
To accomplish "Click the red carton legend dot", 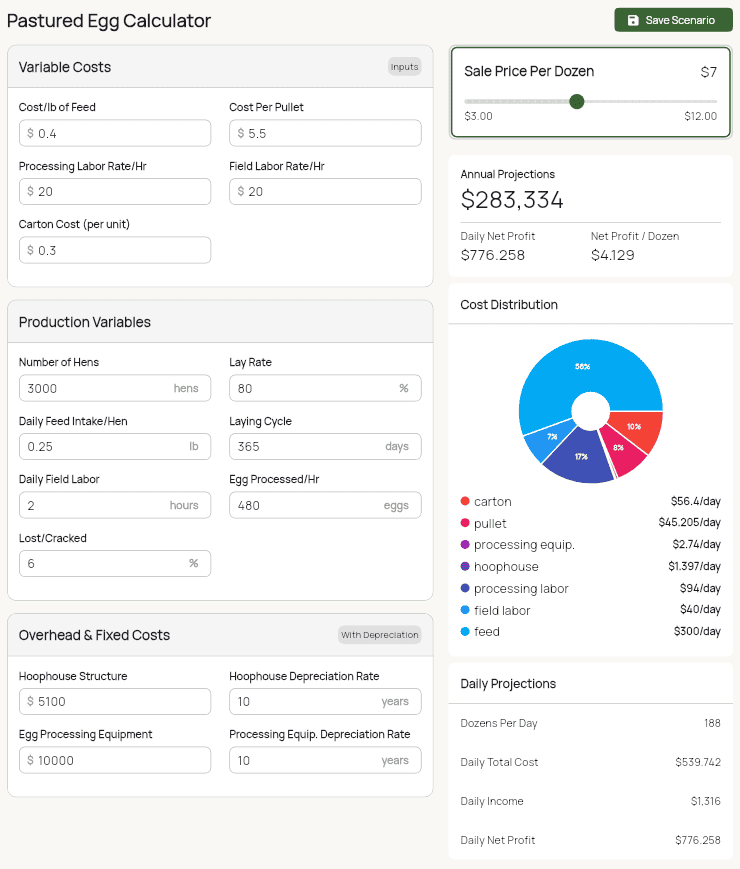I will pyautogui.click(x=465, y=502).
